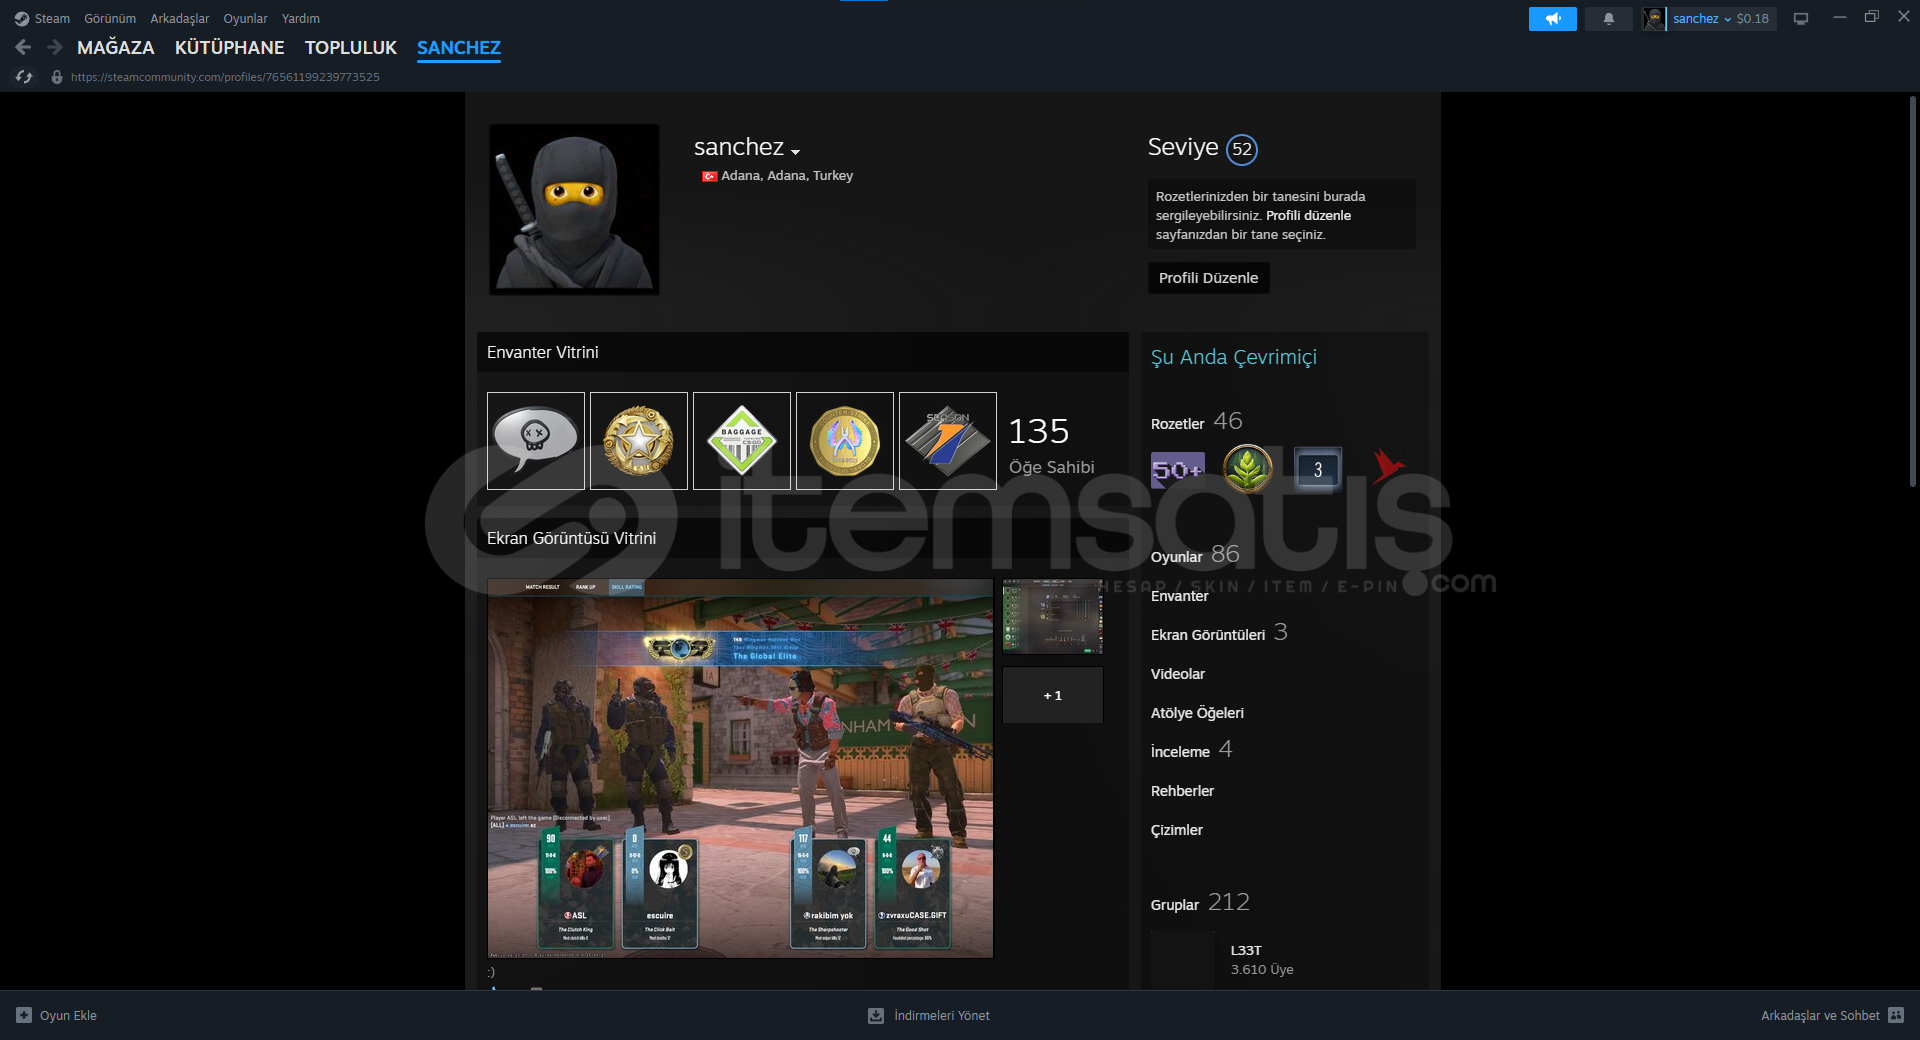Viewport: 1920px width, 1040px height.
Task: Open the Oyunlar menu
Action: (x=245, y=18)
